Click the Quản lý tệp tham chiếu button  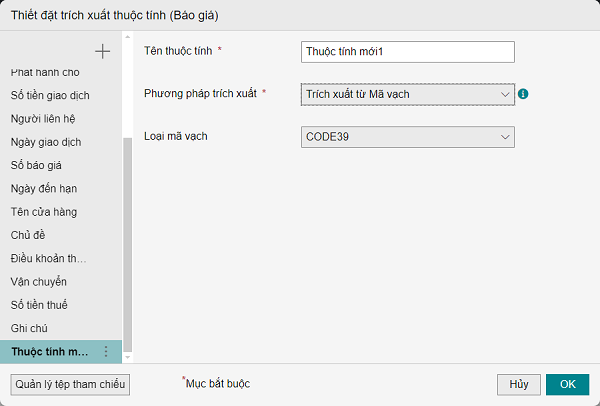tap(70, 384)
